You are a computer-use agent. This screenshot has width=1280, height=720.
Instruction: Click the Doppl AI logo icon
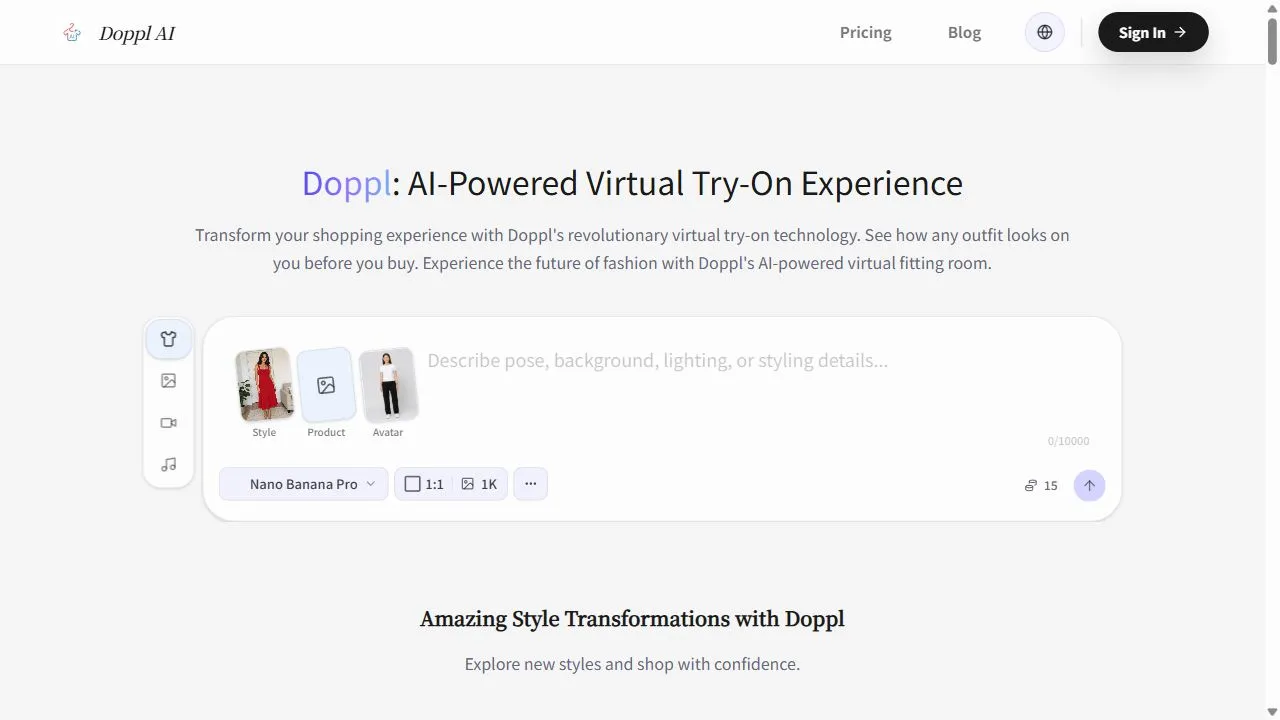point(72,33)
